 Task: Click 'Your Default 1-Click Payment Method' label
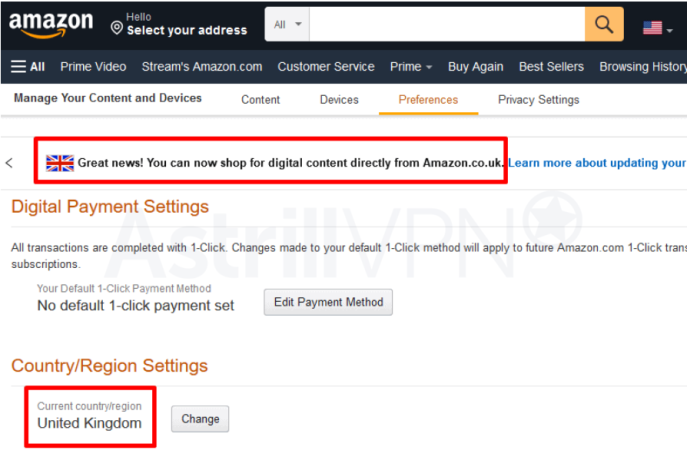tap(124, 288)
